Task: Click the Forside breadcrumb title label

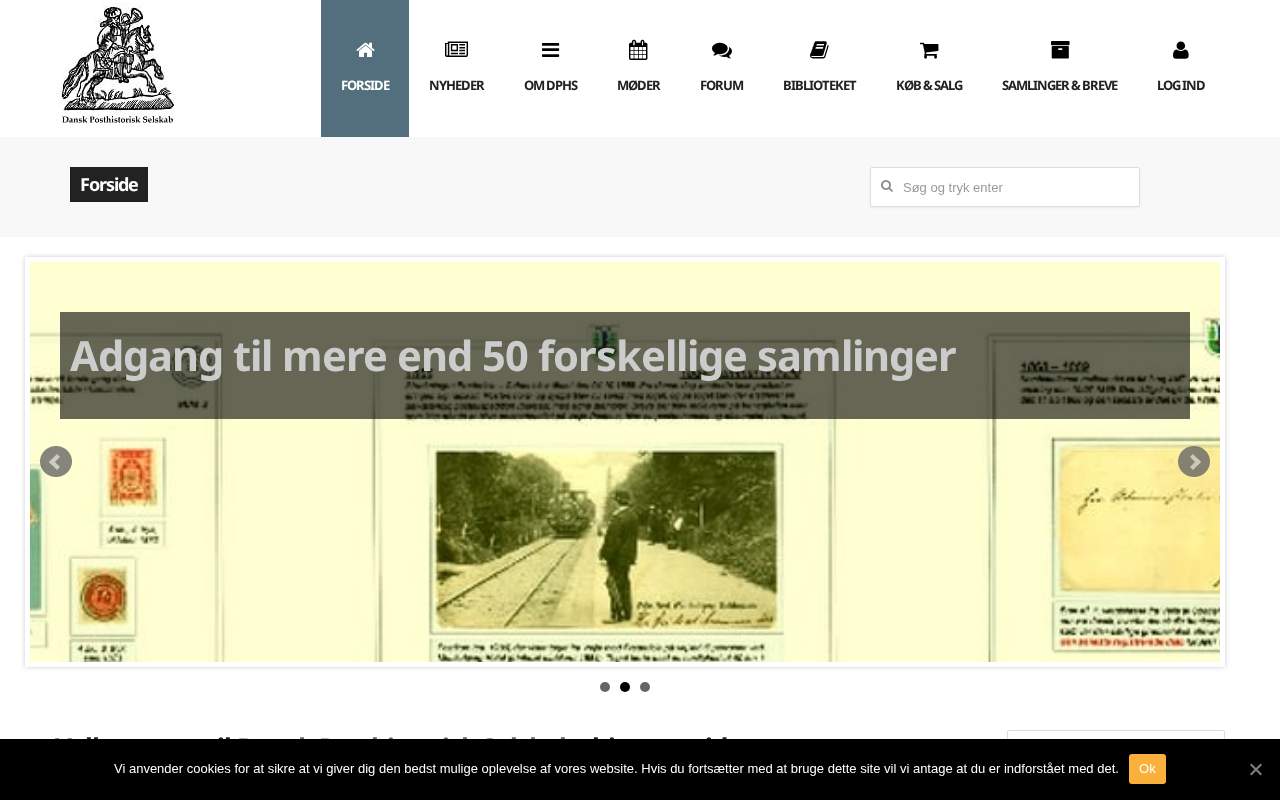Action: [x=109, y=185]
